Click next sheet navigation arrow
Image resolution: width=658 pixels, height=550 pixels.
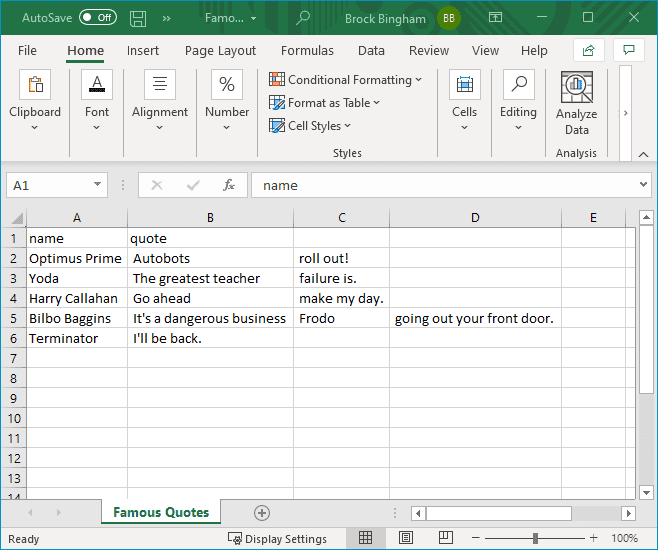click(x=59, y=513)
